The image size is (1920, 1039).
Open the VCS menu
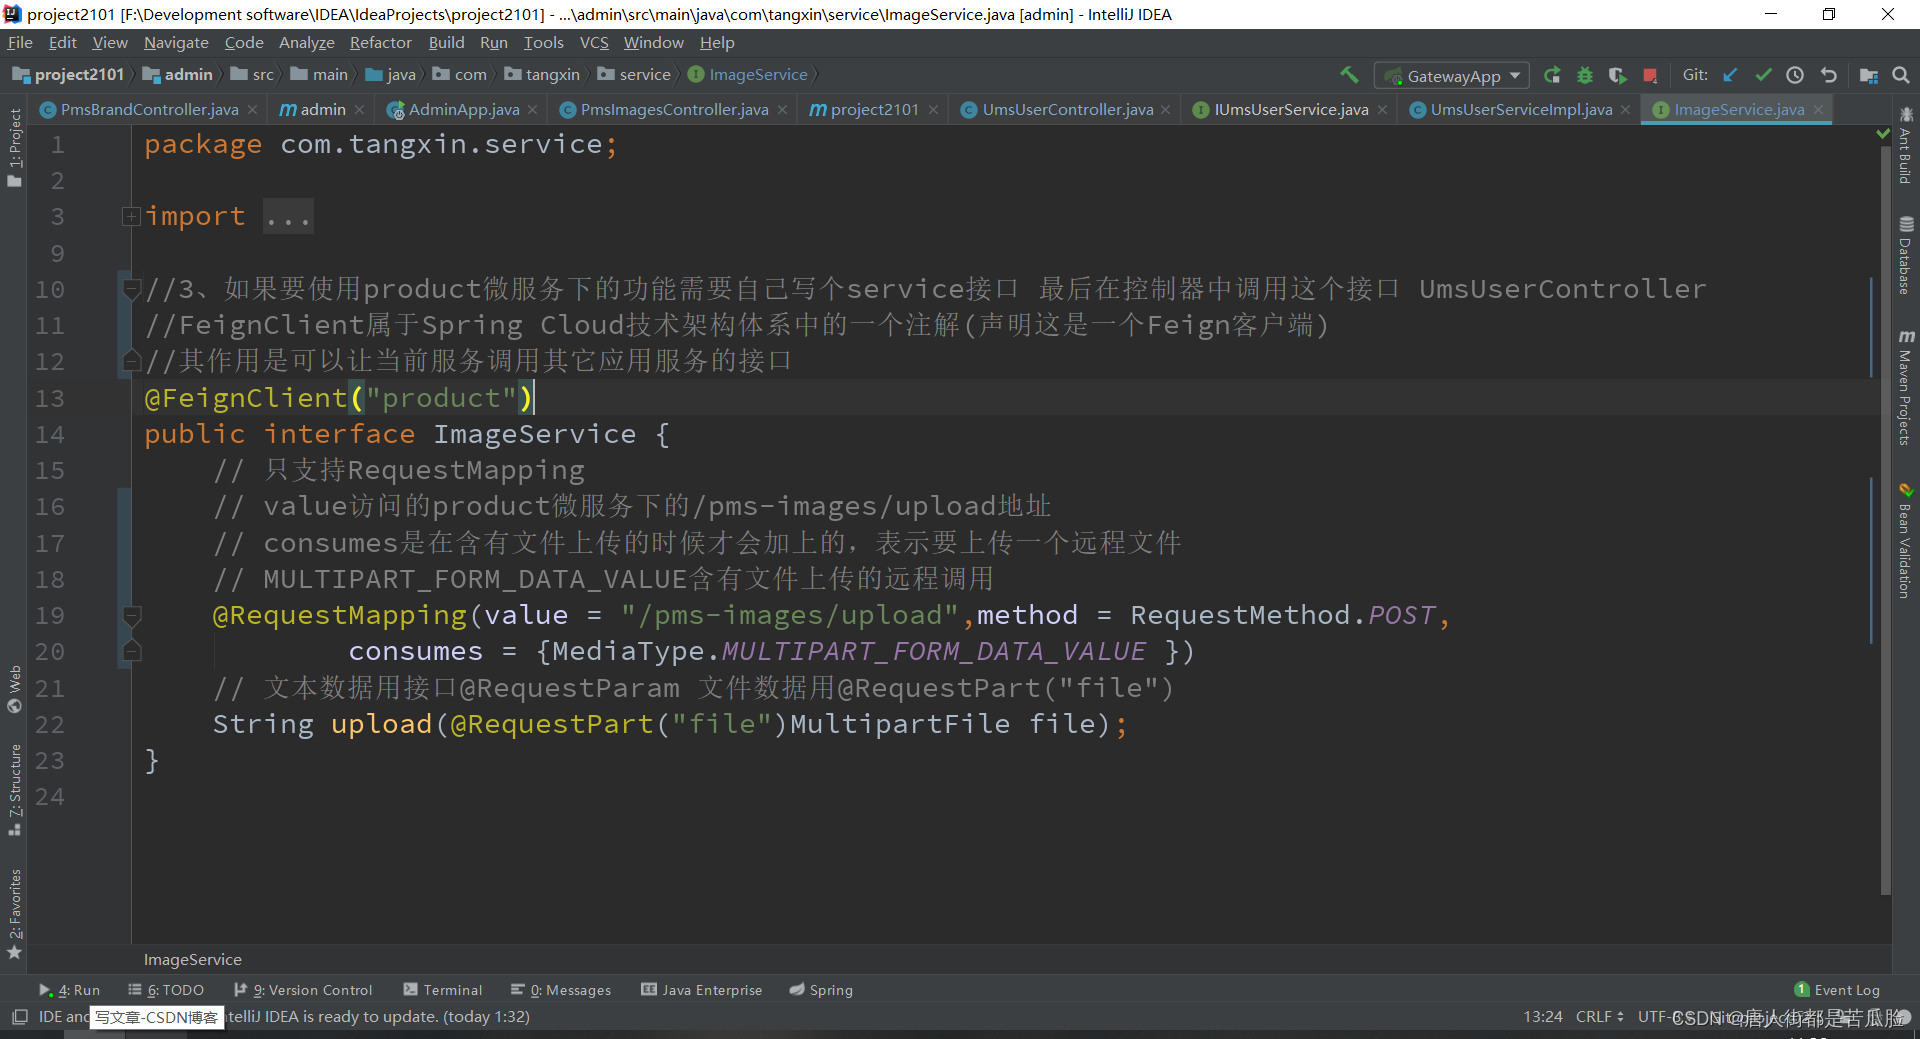pos(594,42)
